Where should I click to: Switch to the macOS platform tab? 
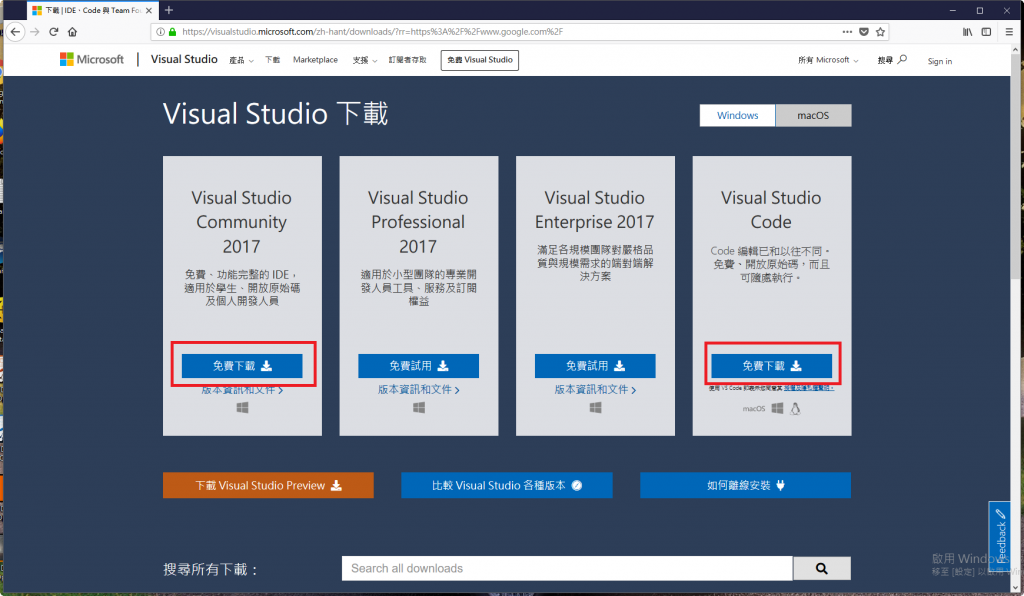813,116
